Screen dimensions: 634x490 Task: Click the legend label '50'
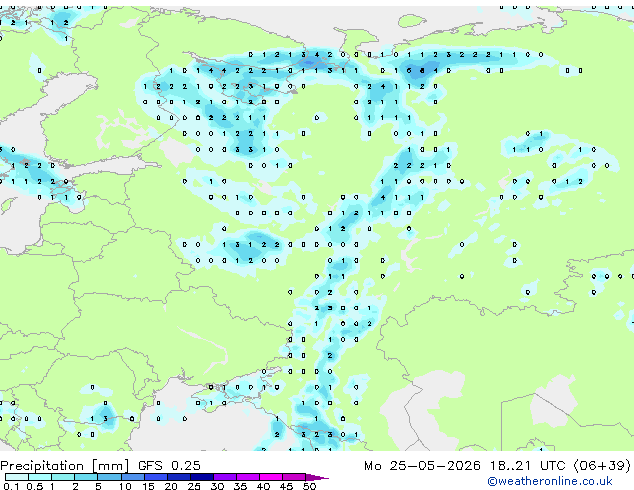click(309, 486)
